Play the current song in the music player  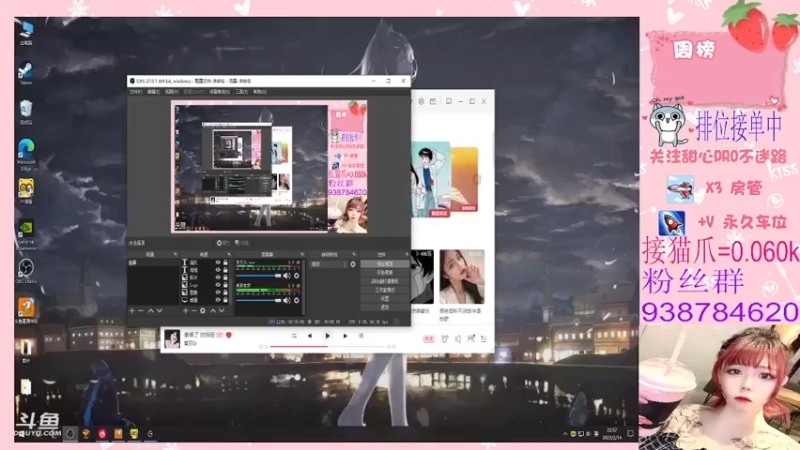click(x=328, y=336)
